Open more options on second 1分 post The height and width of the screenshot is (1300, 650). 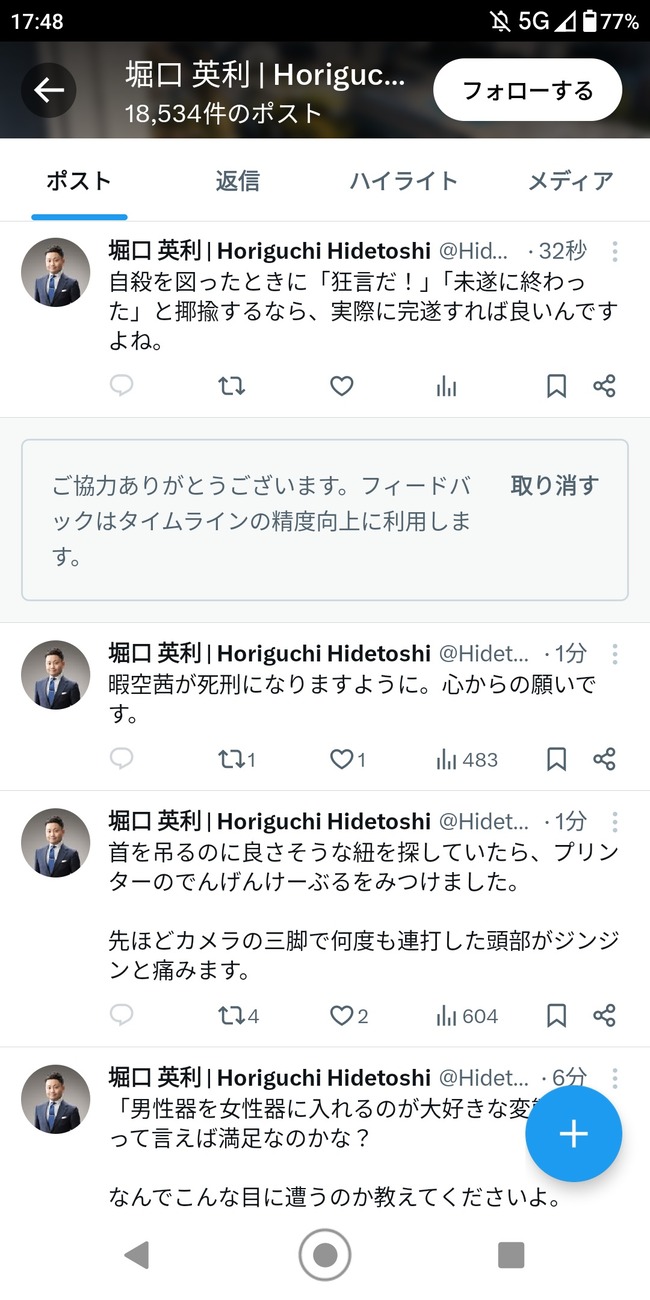click(x=615, y=822)
